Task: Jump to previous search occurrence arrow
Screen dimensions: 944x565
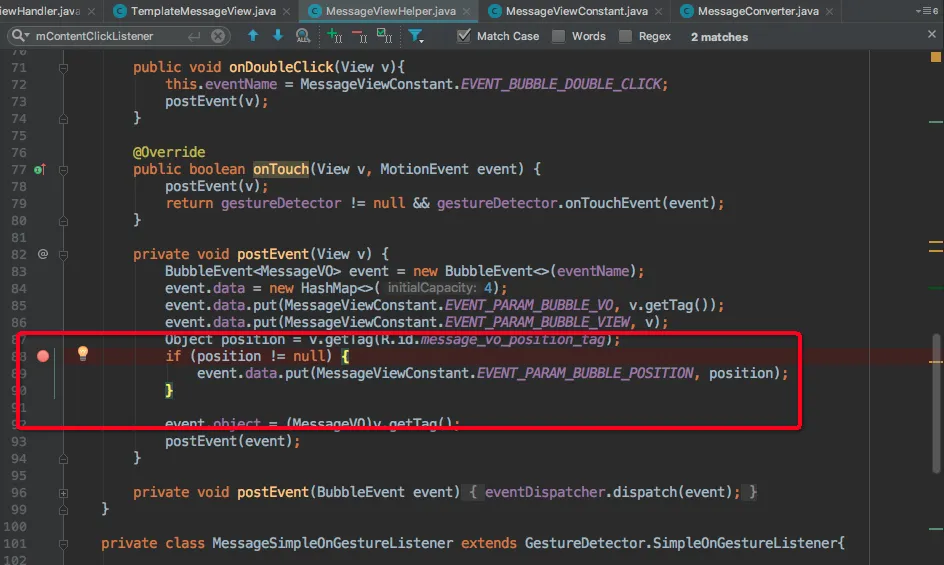Action: [x=253, y=36]
